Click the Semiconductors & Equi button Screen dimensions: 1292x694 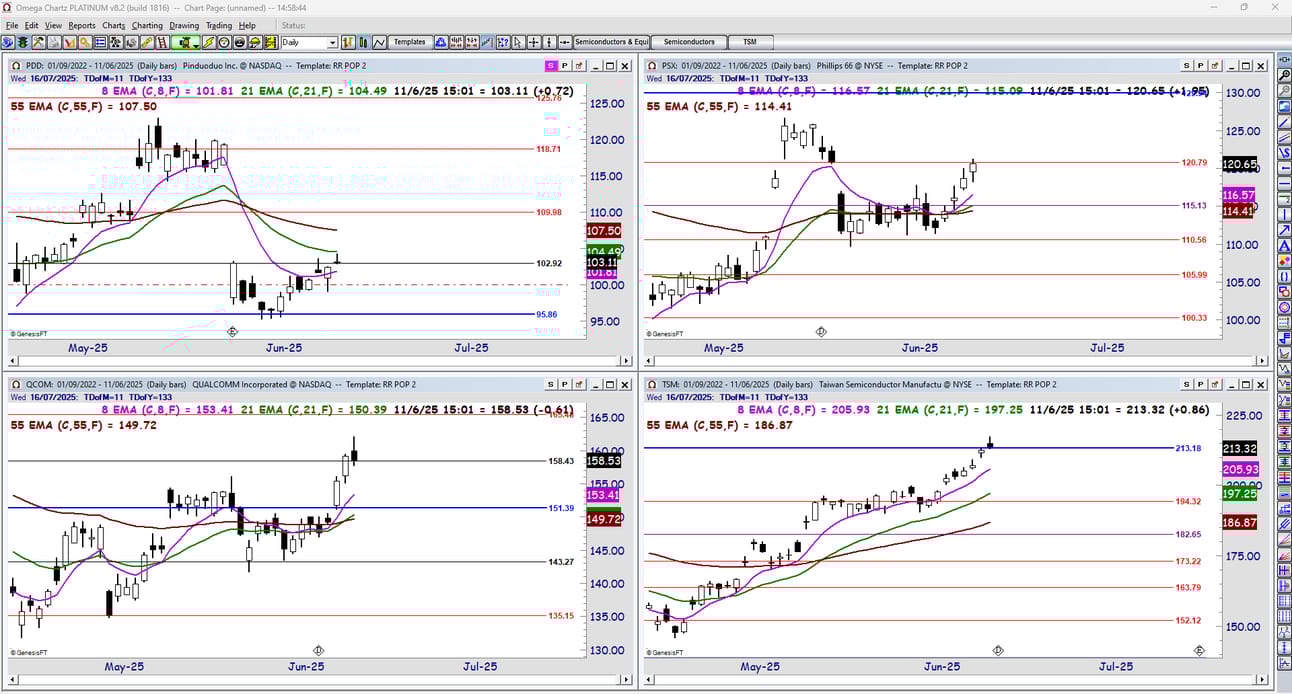pyautogui.click(x=611, y=43)
